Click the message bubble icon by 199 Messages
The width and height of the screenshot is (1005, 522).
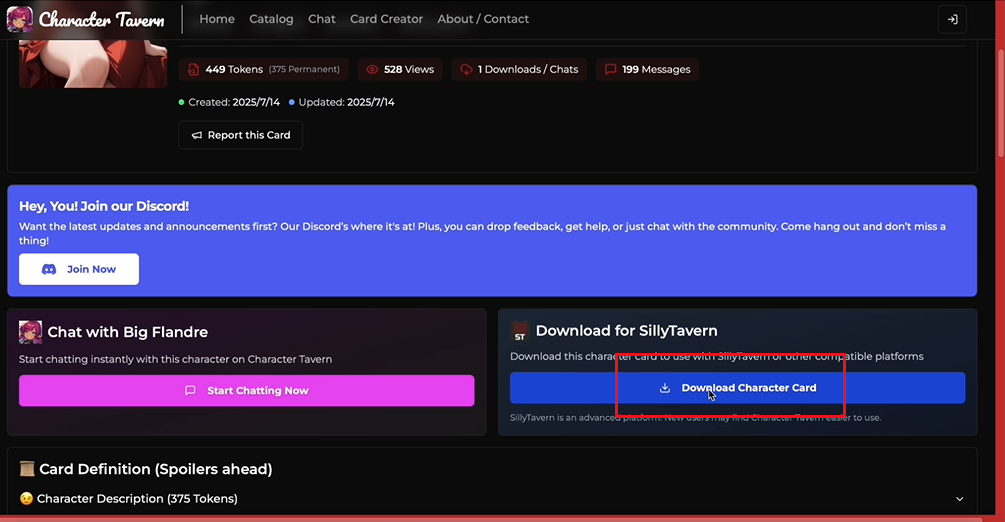(x=610, y=70)
